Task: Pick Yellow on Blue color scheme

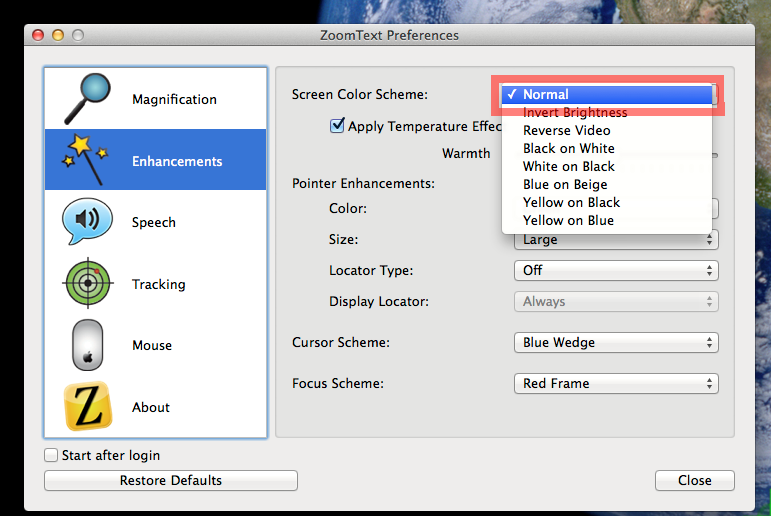Action: tap(568, 220)
